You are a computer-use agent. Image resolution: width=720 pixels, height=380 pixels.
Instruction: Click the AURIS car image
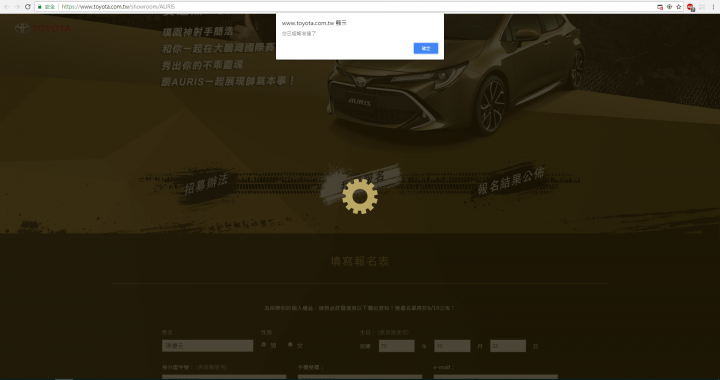point(455,76)
